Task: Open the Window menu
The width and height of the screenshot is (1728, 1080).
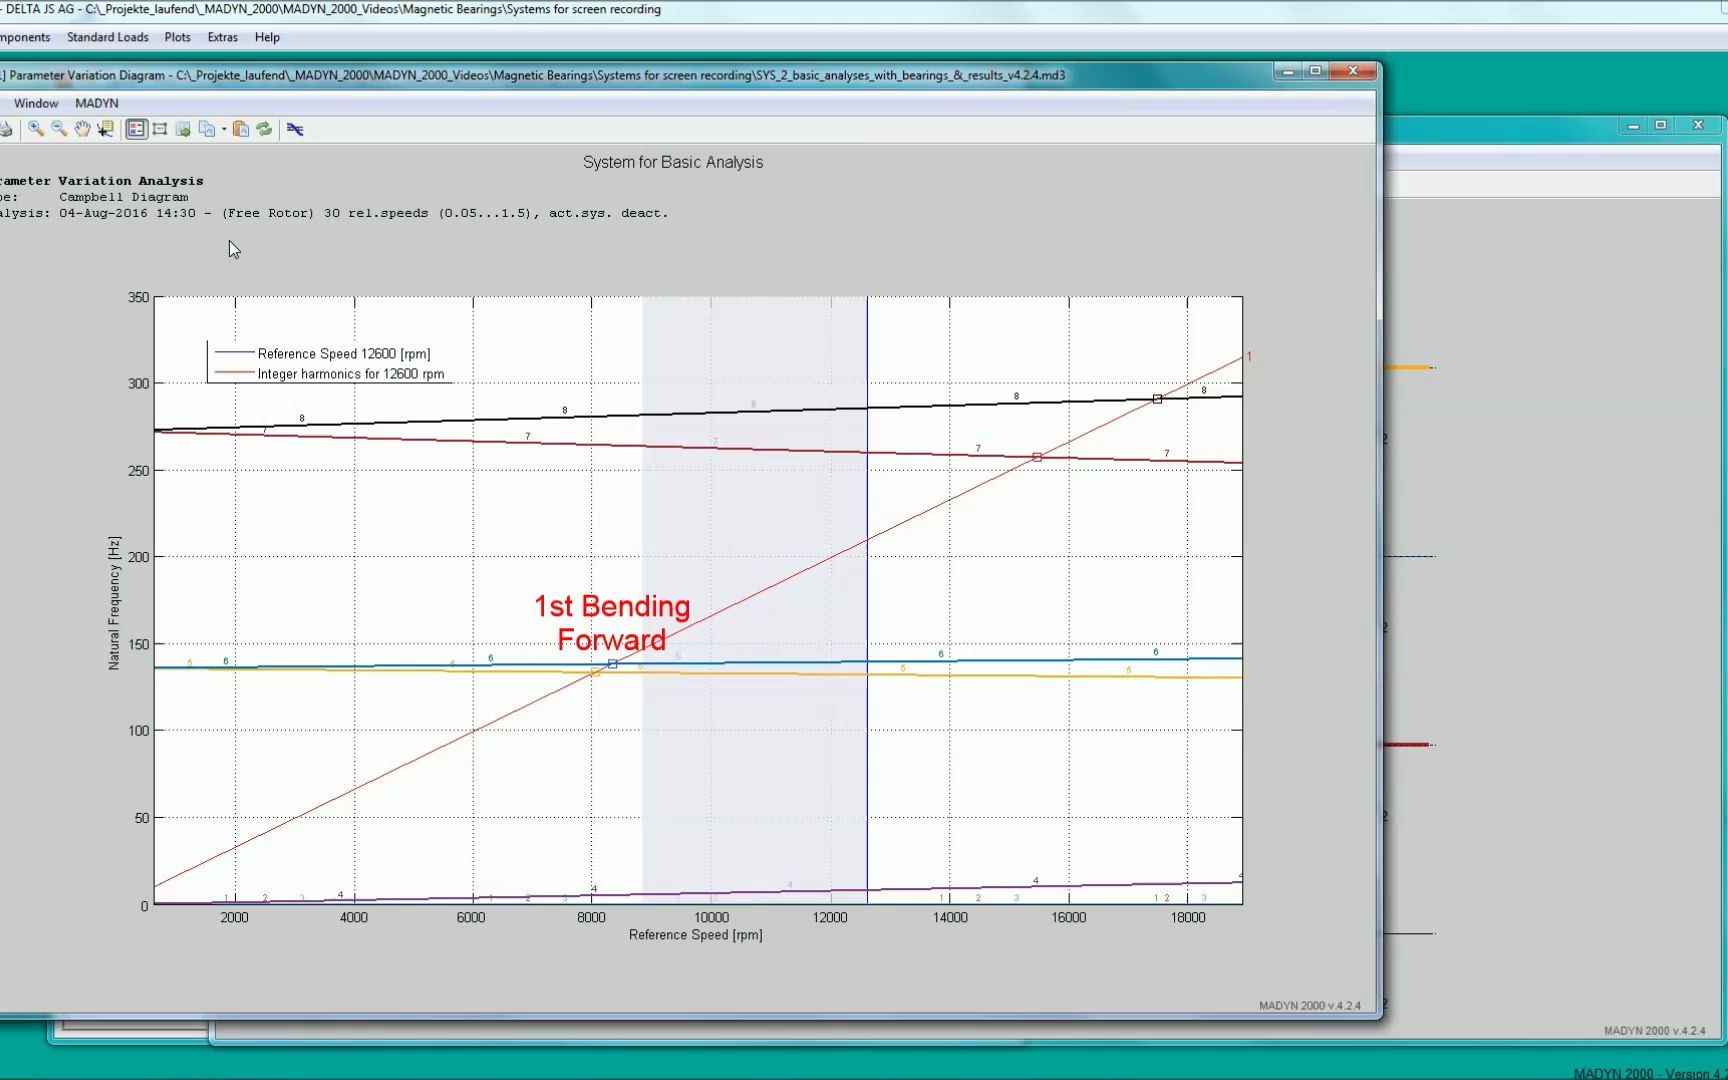Action: point(36,103)
